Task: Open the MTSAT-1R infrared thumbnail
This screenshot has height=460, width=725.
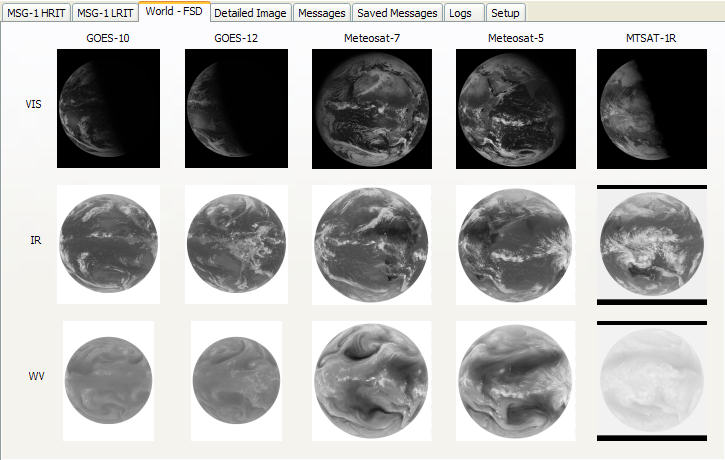Action: [651, 244]
